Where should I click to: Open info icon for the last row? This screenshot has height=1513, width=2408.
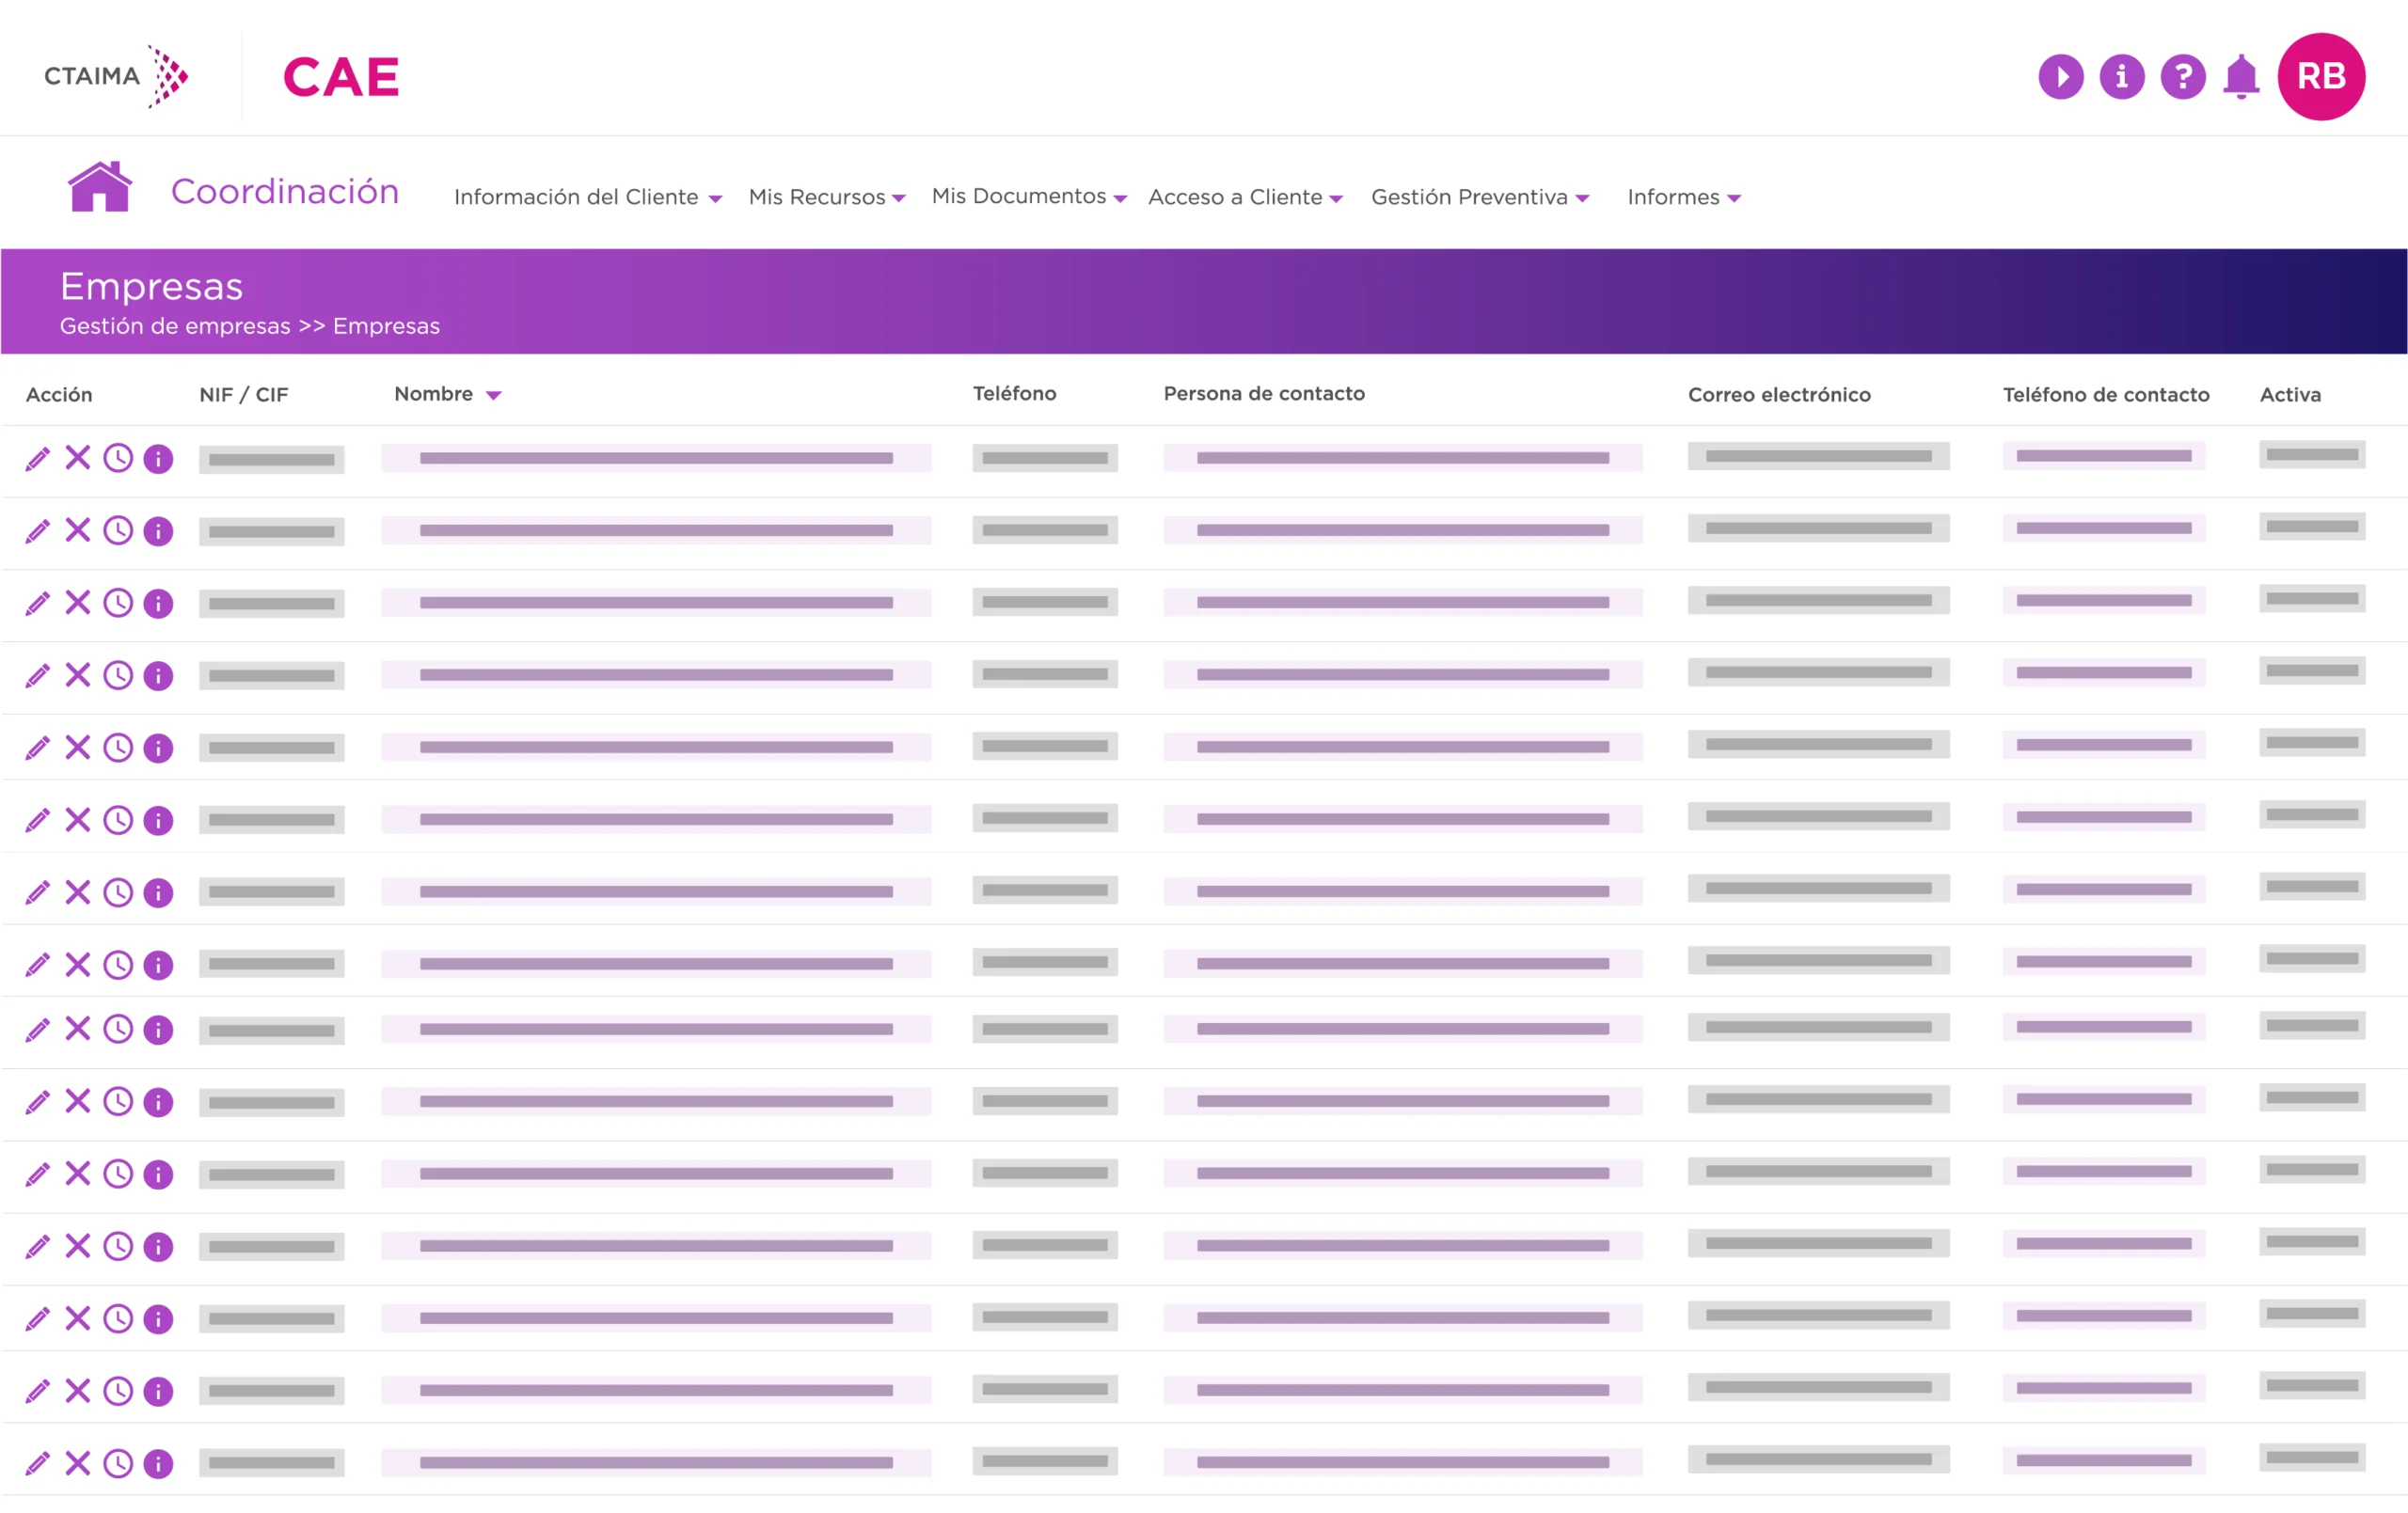click(158, 1464)
